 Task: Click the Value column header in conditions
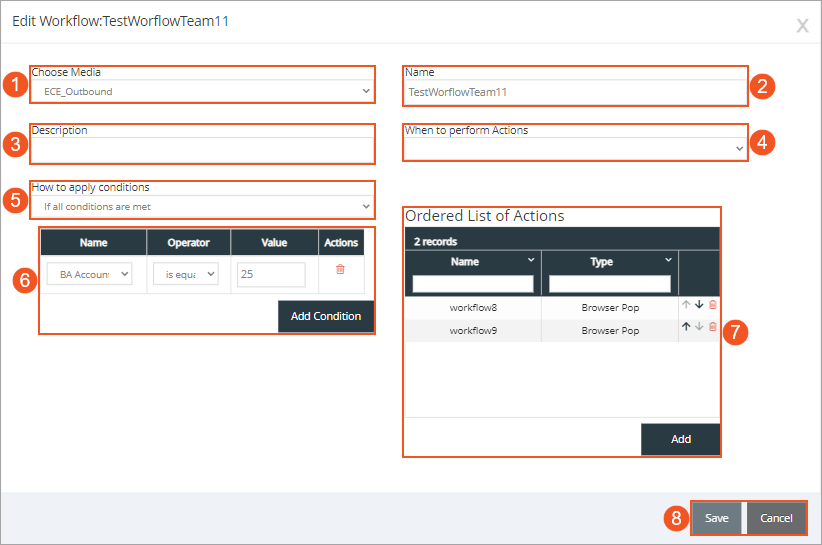(274, 243)
